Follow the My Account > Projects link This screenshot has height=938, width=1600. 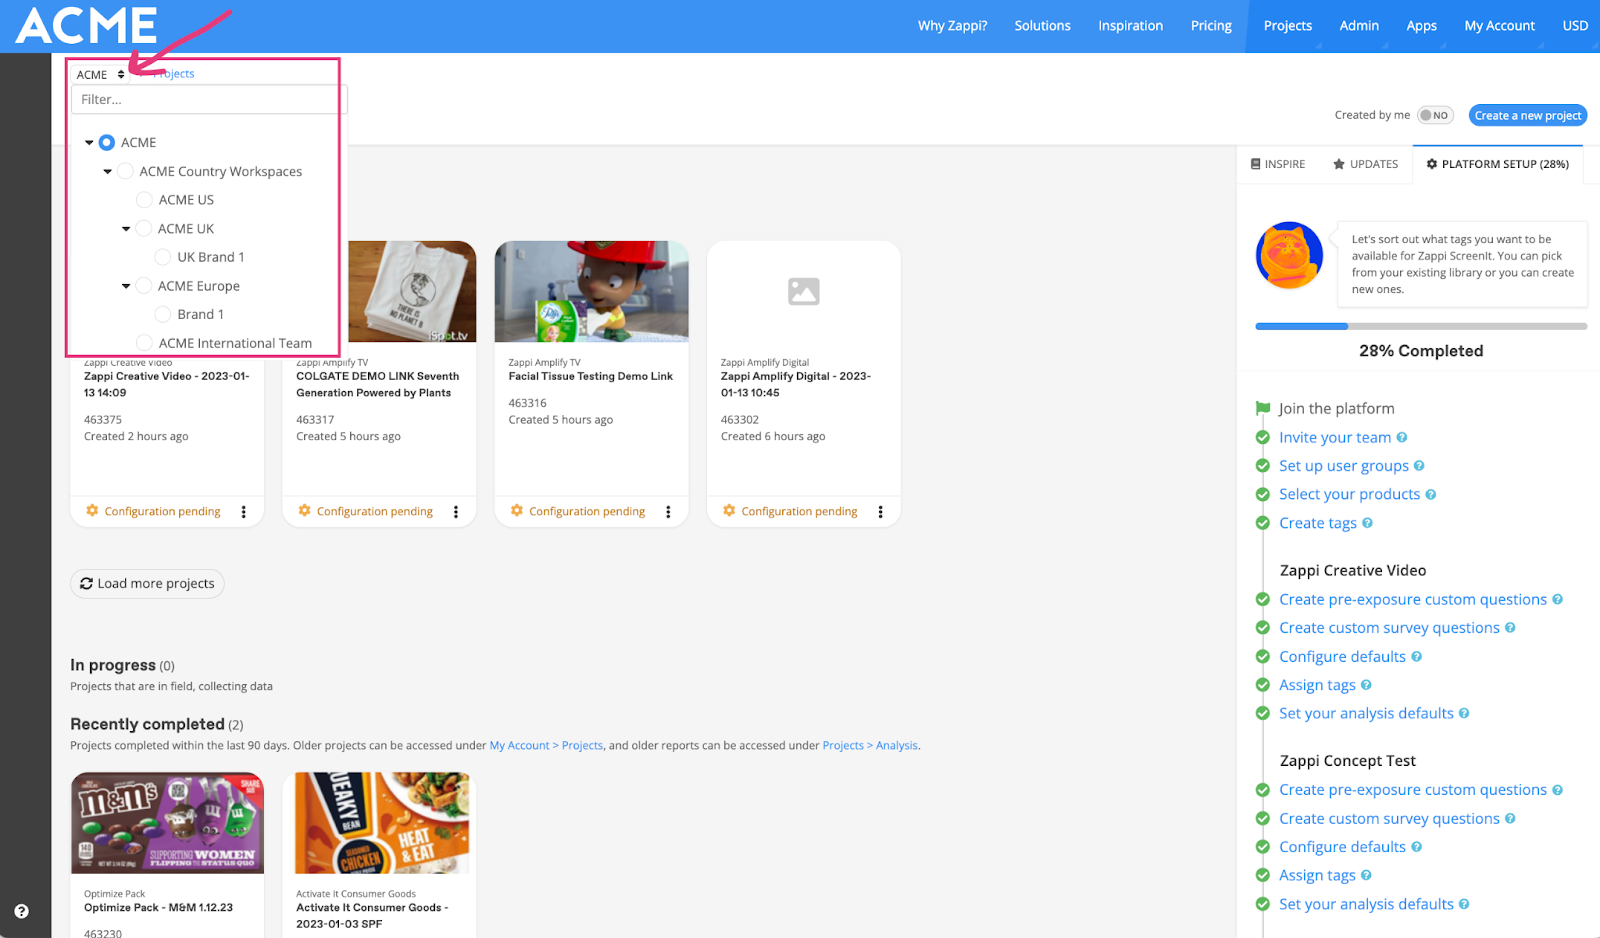pos(546,745)
